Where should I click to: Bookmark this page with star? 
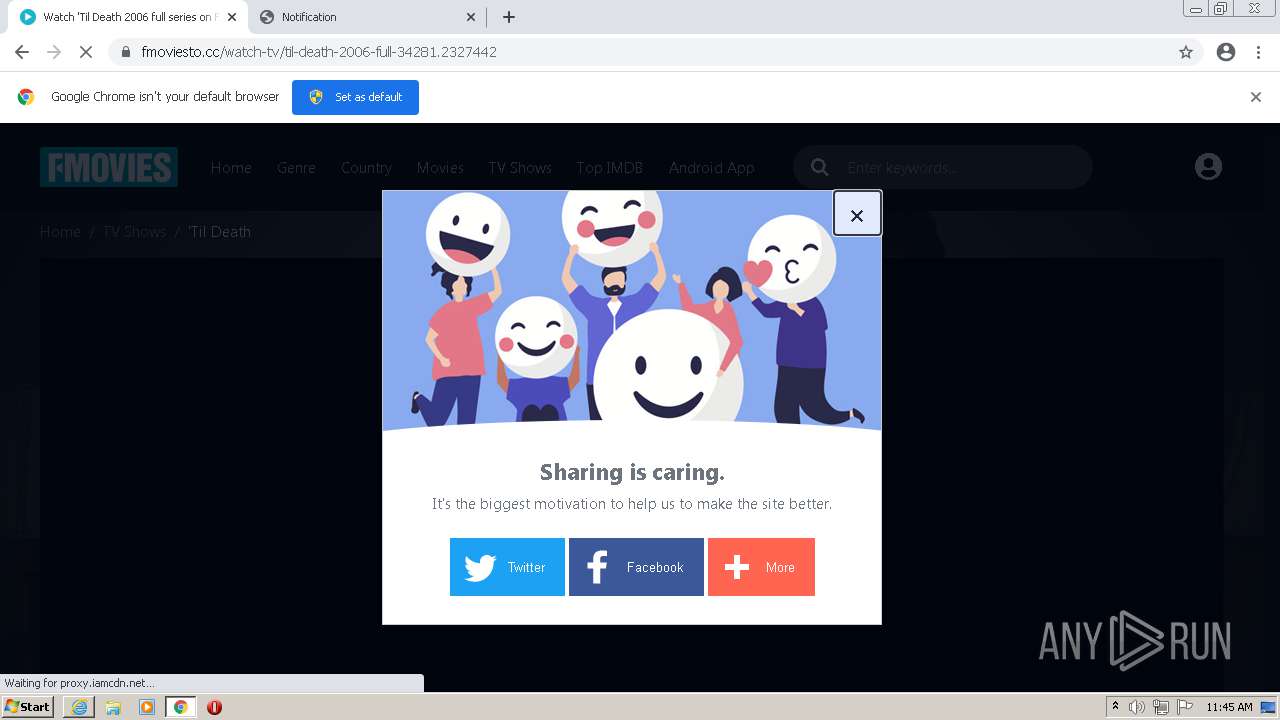(1186, 52)
